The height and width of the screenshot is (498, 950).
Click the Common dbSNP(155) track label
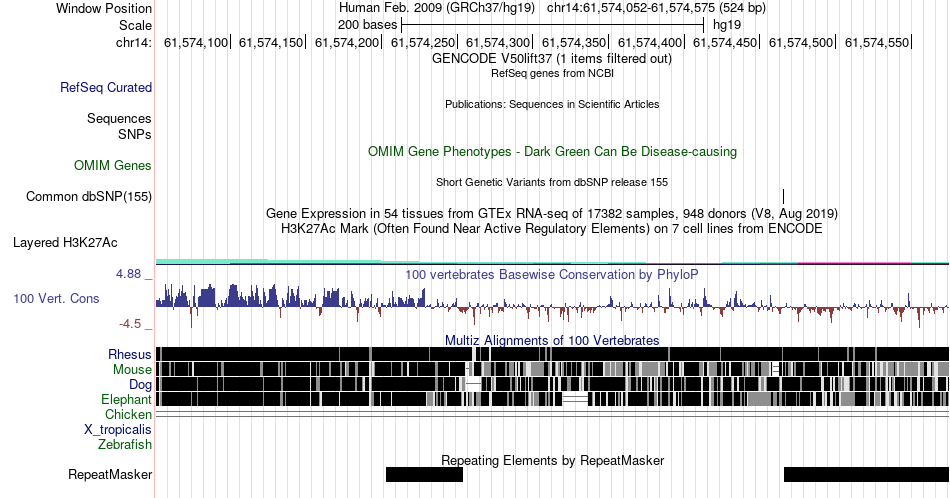click(x=89, y=197)
